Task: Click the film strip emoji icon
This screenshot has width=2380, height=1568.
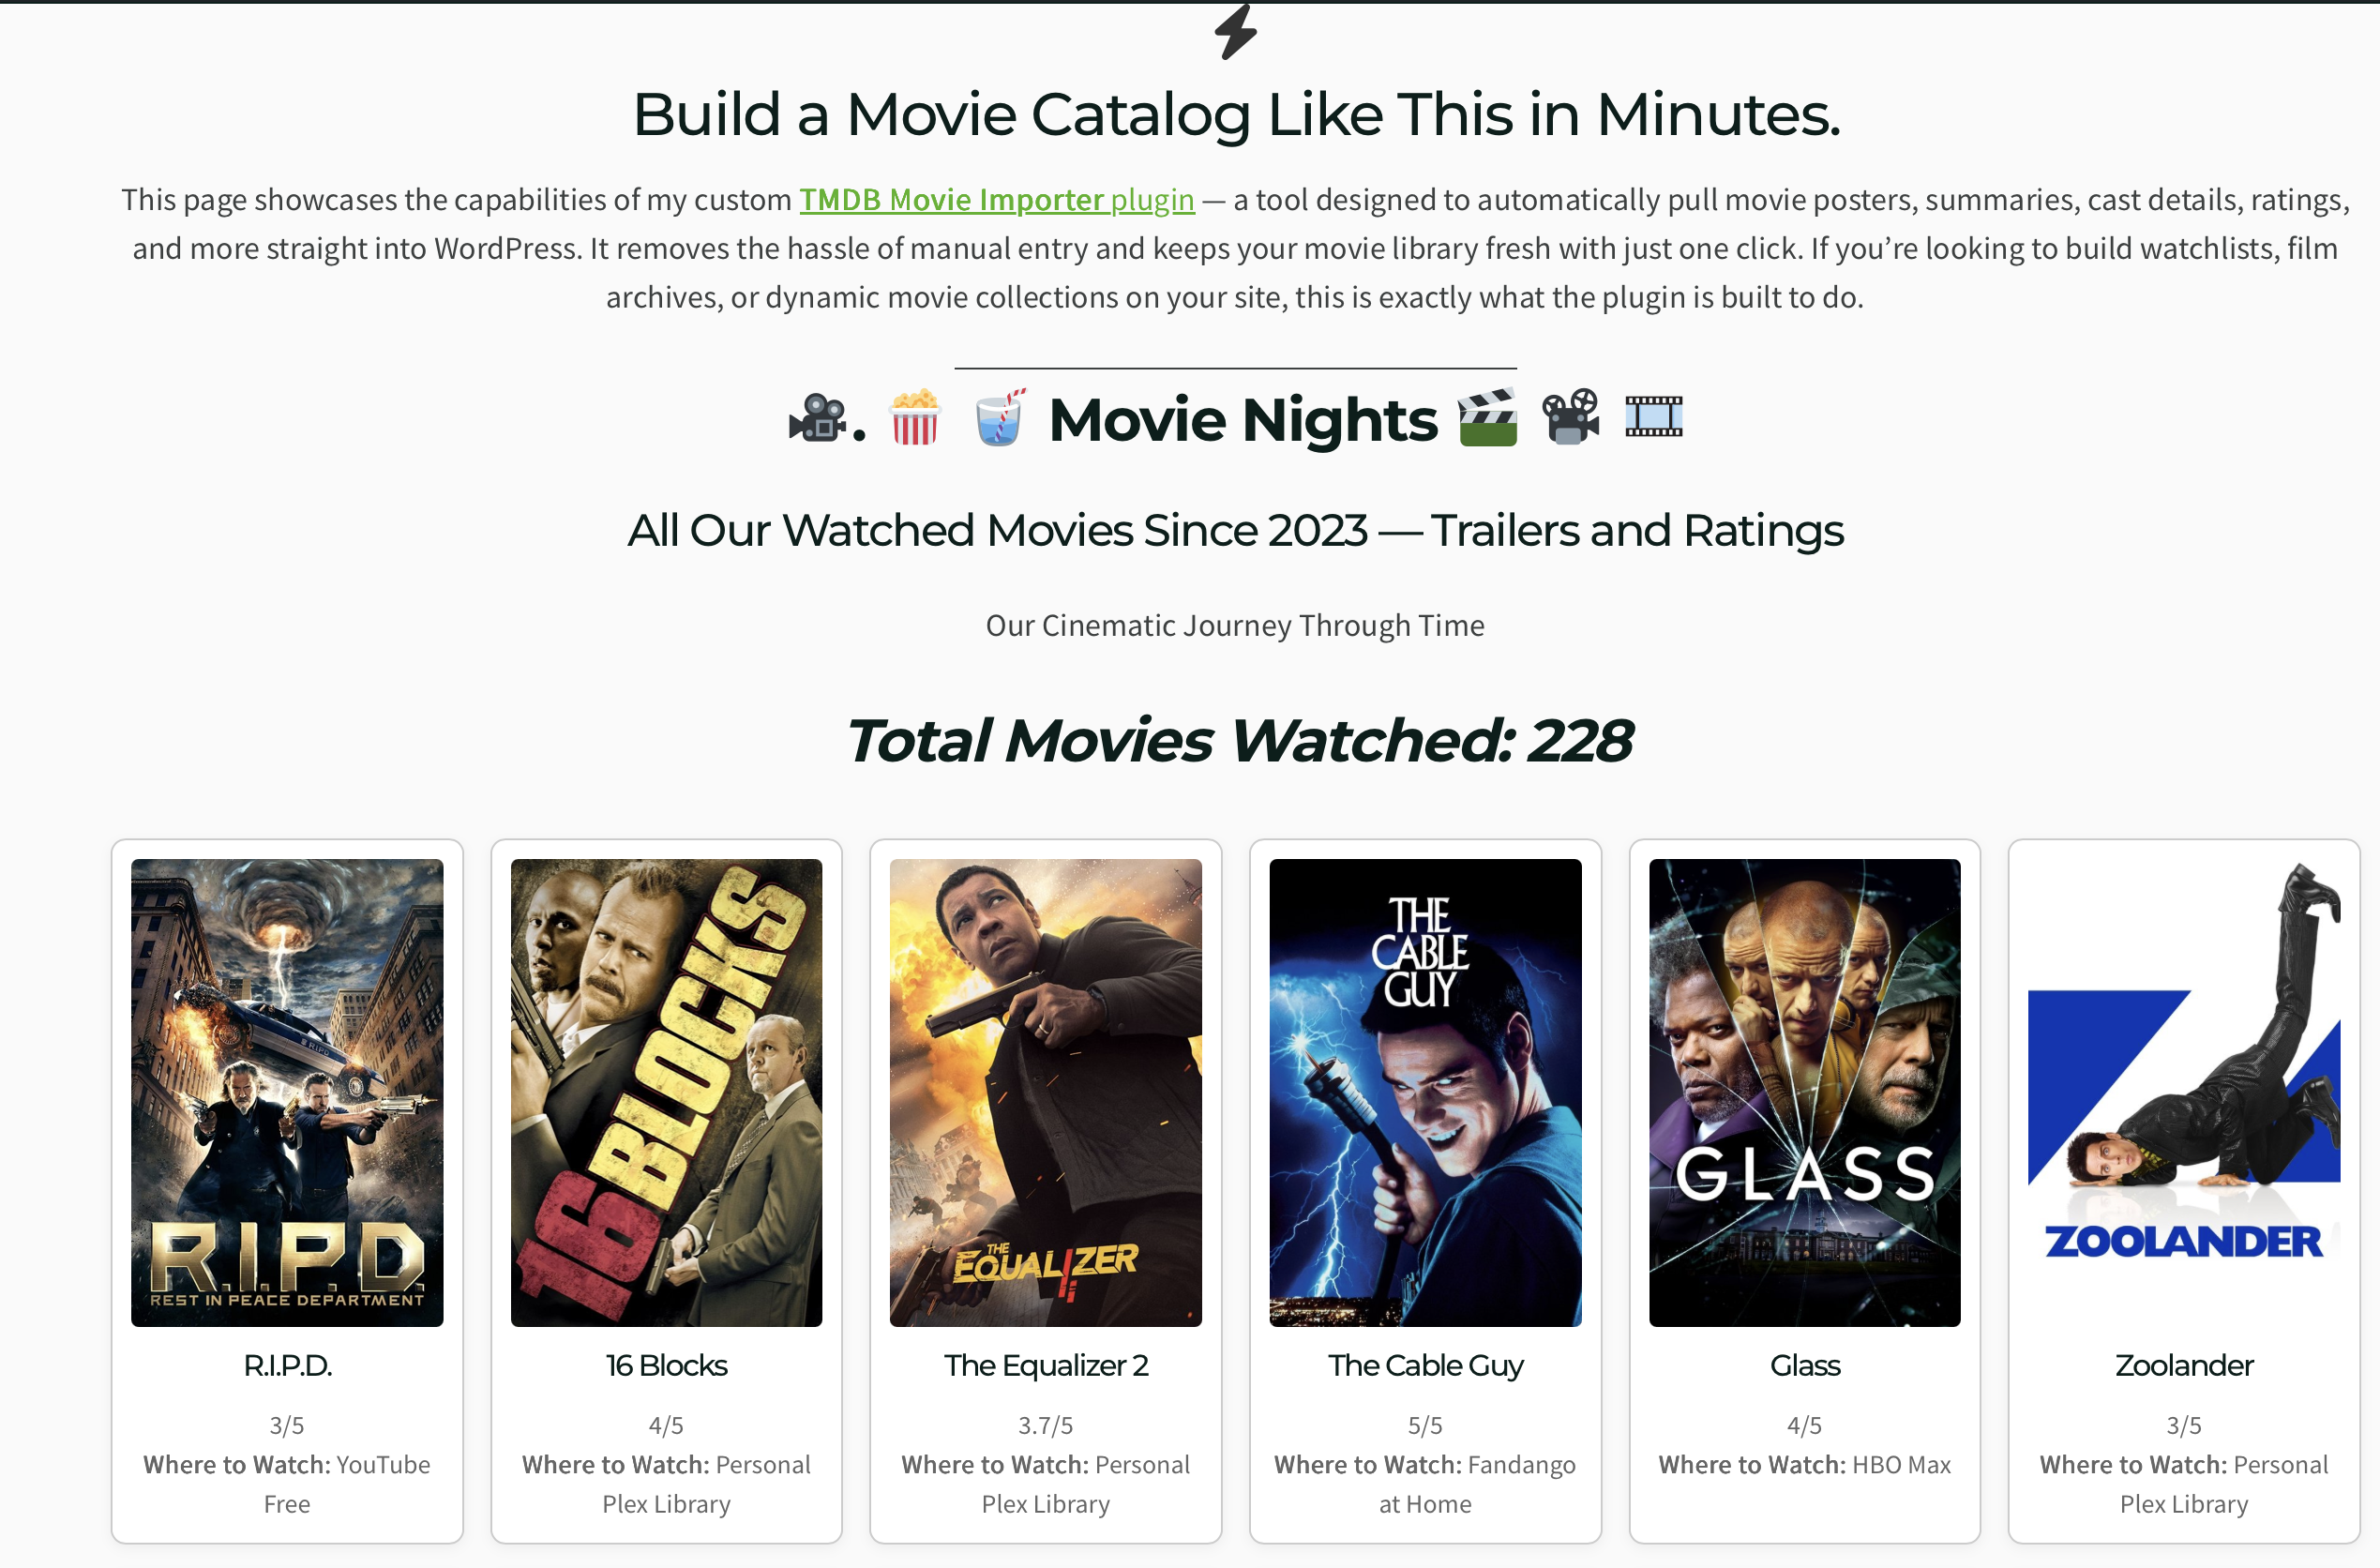Action: [1653, 417]
